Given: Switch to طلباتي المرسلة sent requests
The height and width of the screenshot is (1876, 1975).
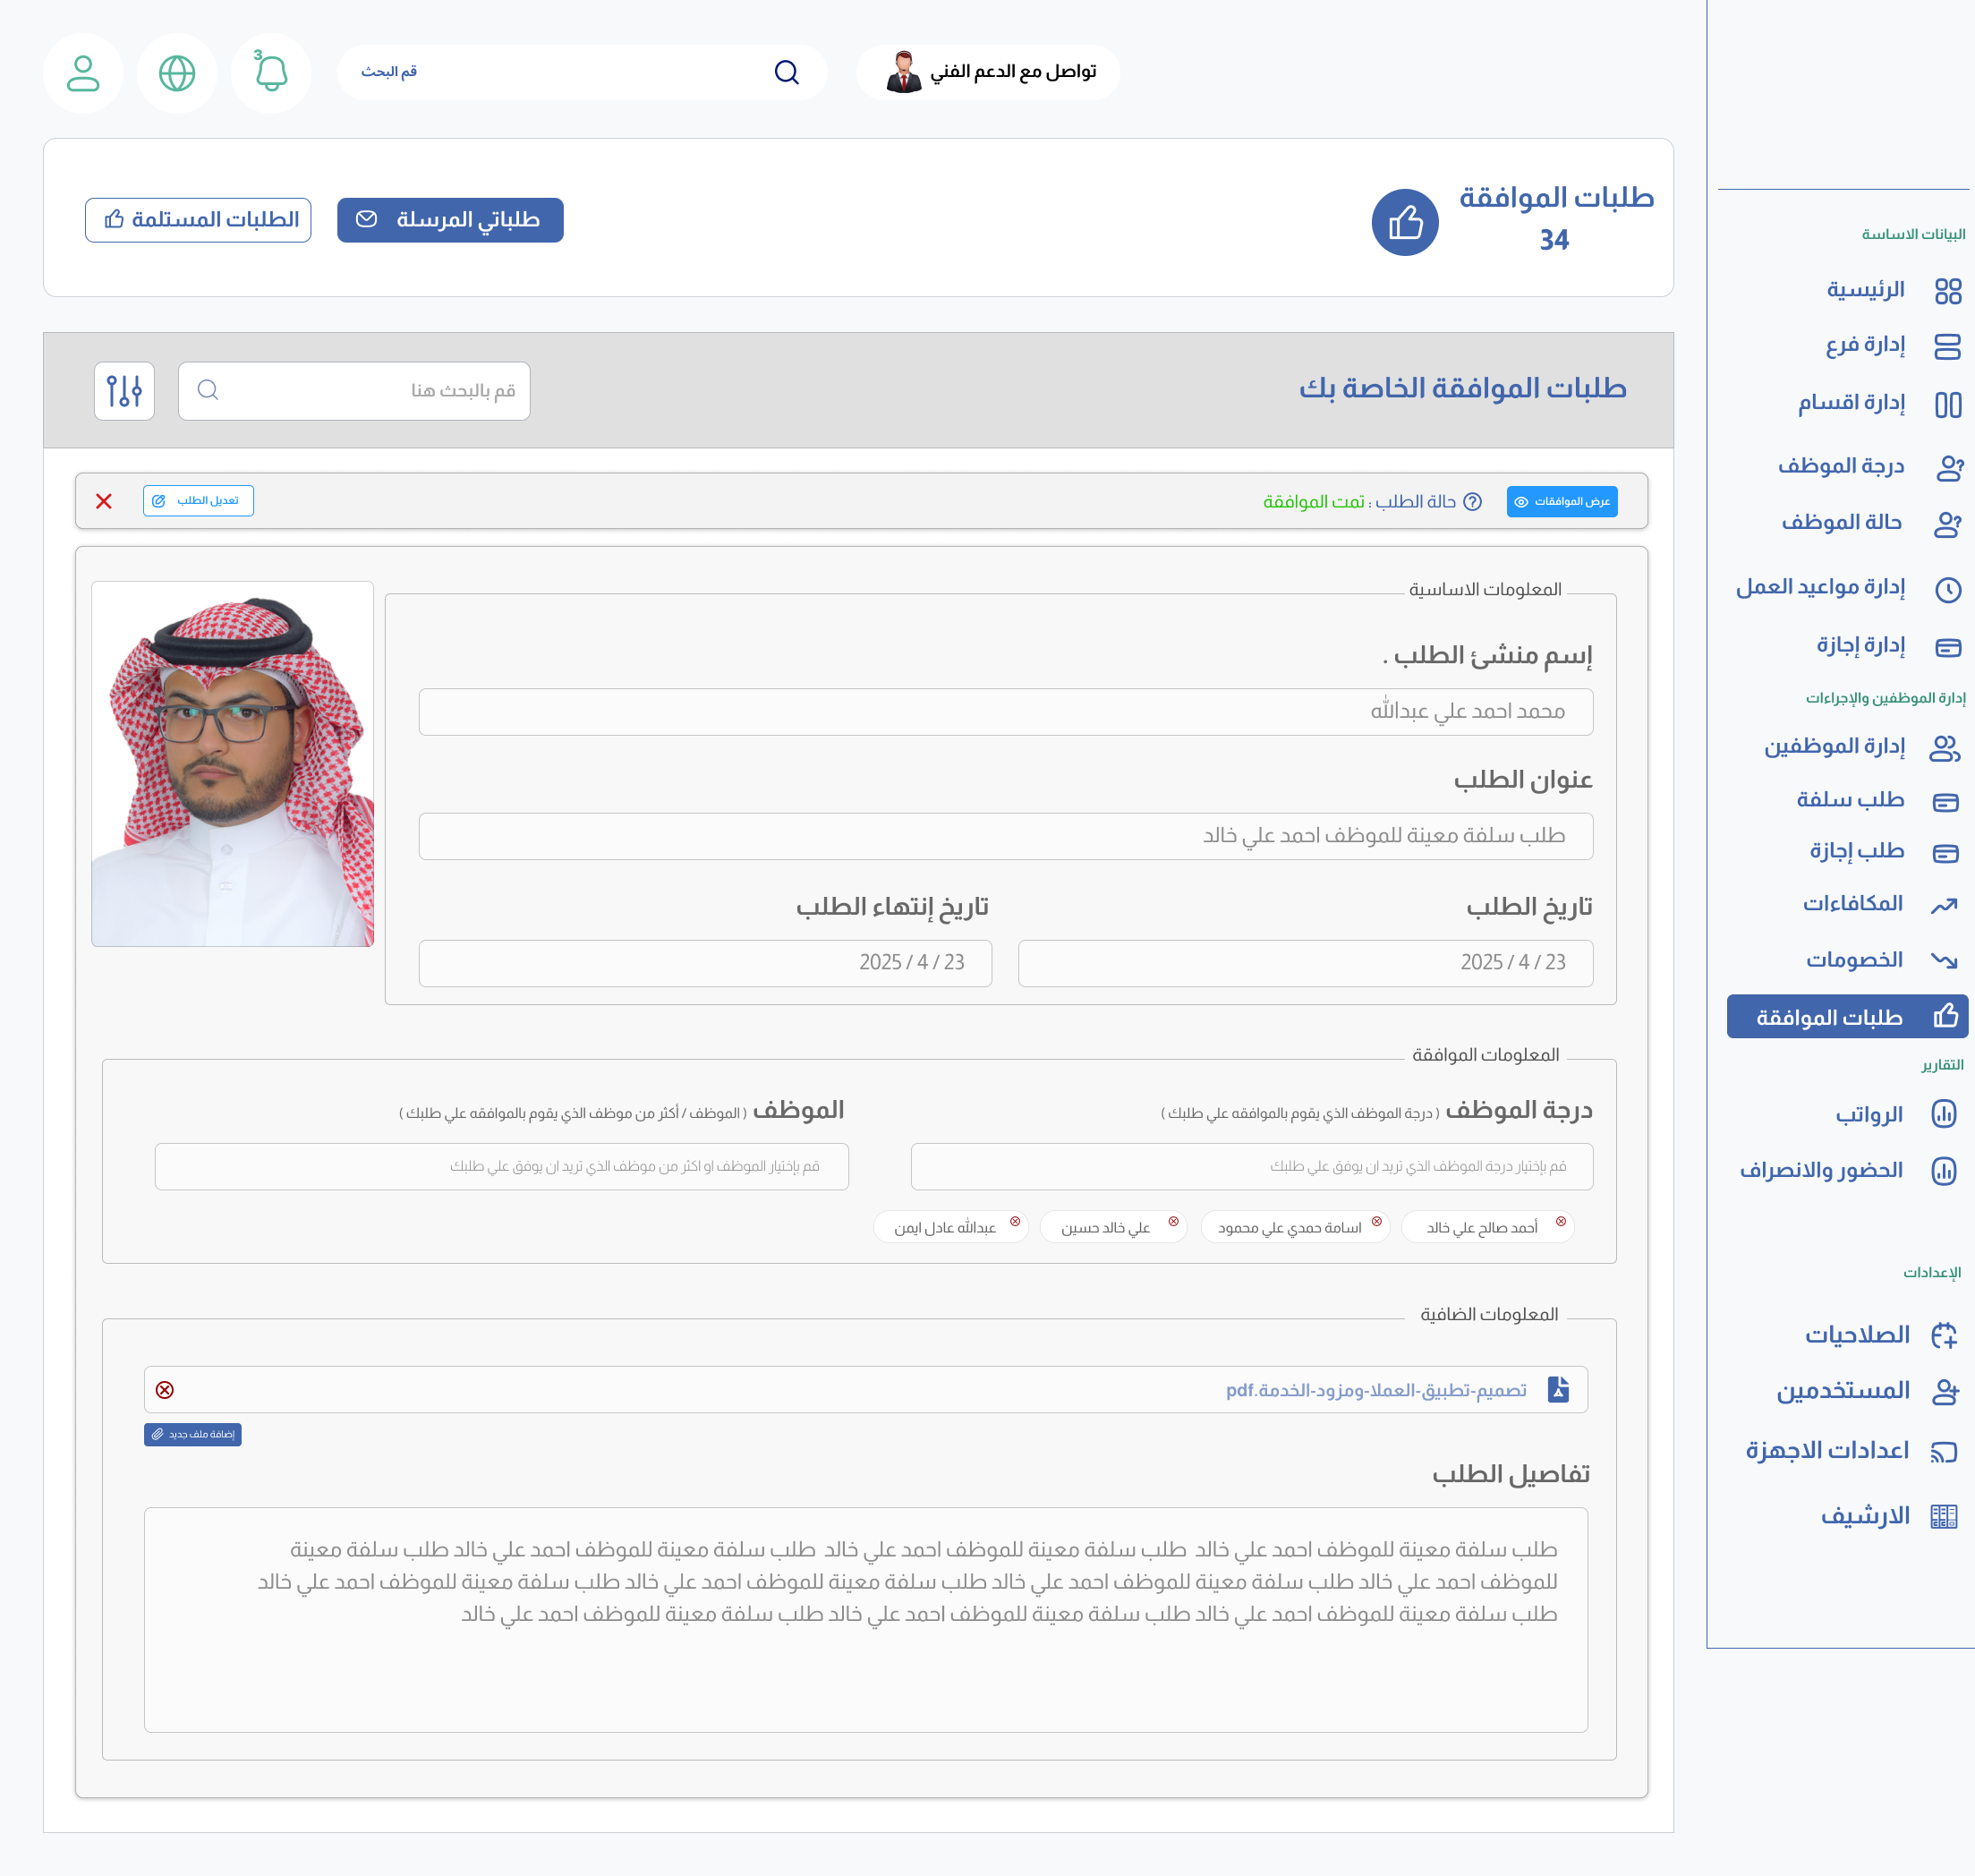Looking at the screenshot, I should [449, 220].
